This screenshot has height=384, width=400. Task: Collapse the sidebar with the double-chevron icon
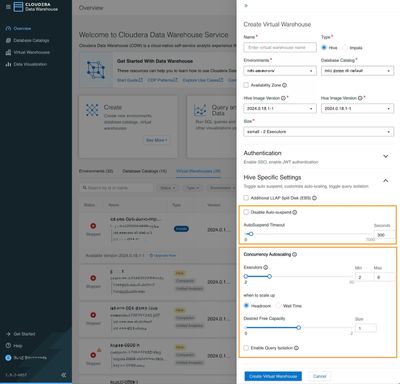[x=64, y=375]
